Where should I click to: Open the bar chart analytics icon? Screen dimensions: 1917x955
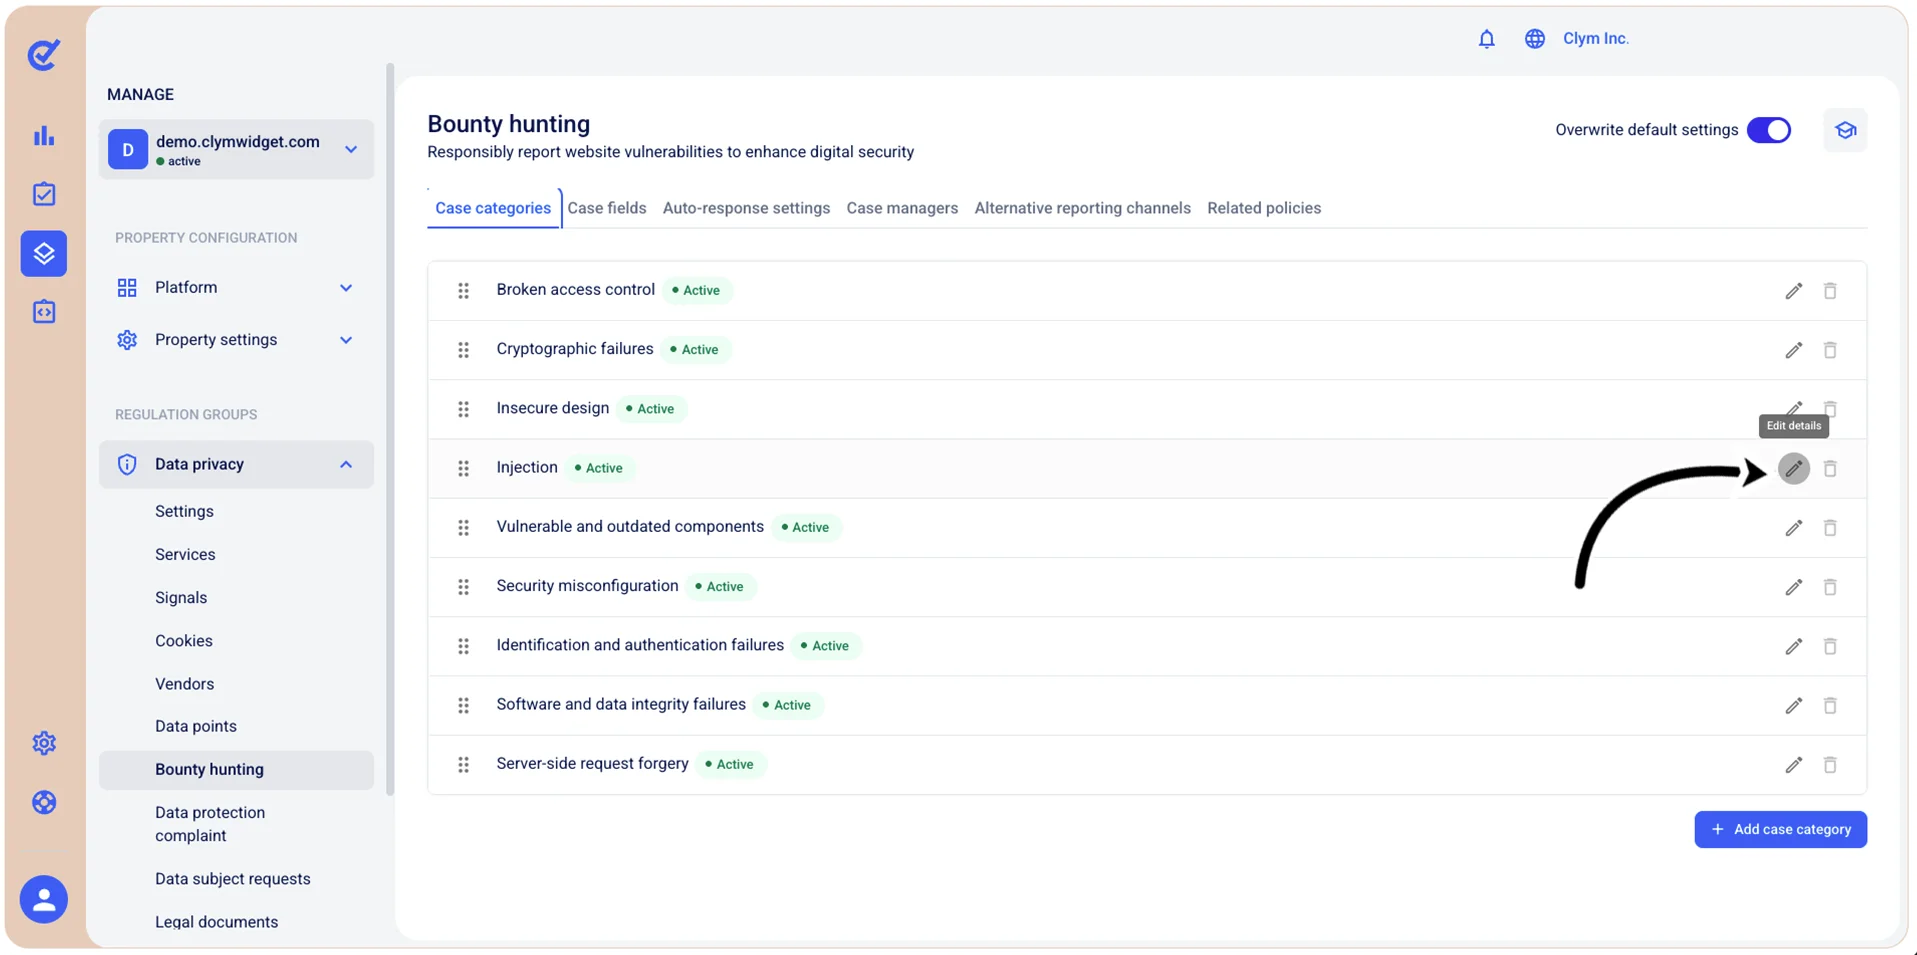[44, 136]
